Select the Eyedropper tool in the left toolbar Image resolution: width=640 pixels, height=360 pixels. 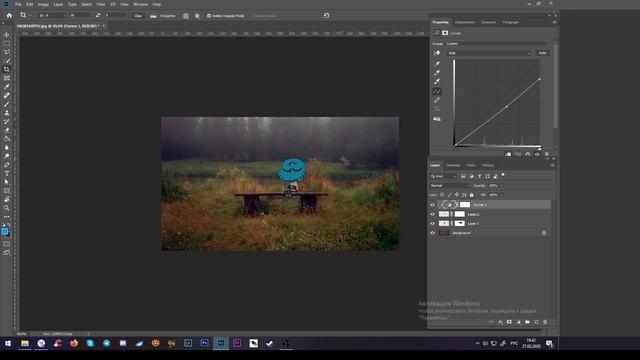tap(7, 87)
